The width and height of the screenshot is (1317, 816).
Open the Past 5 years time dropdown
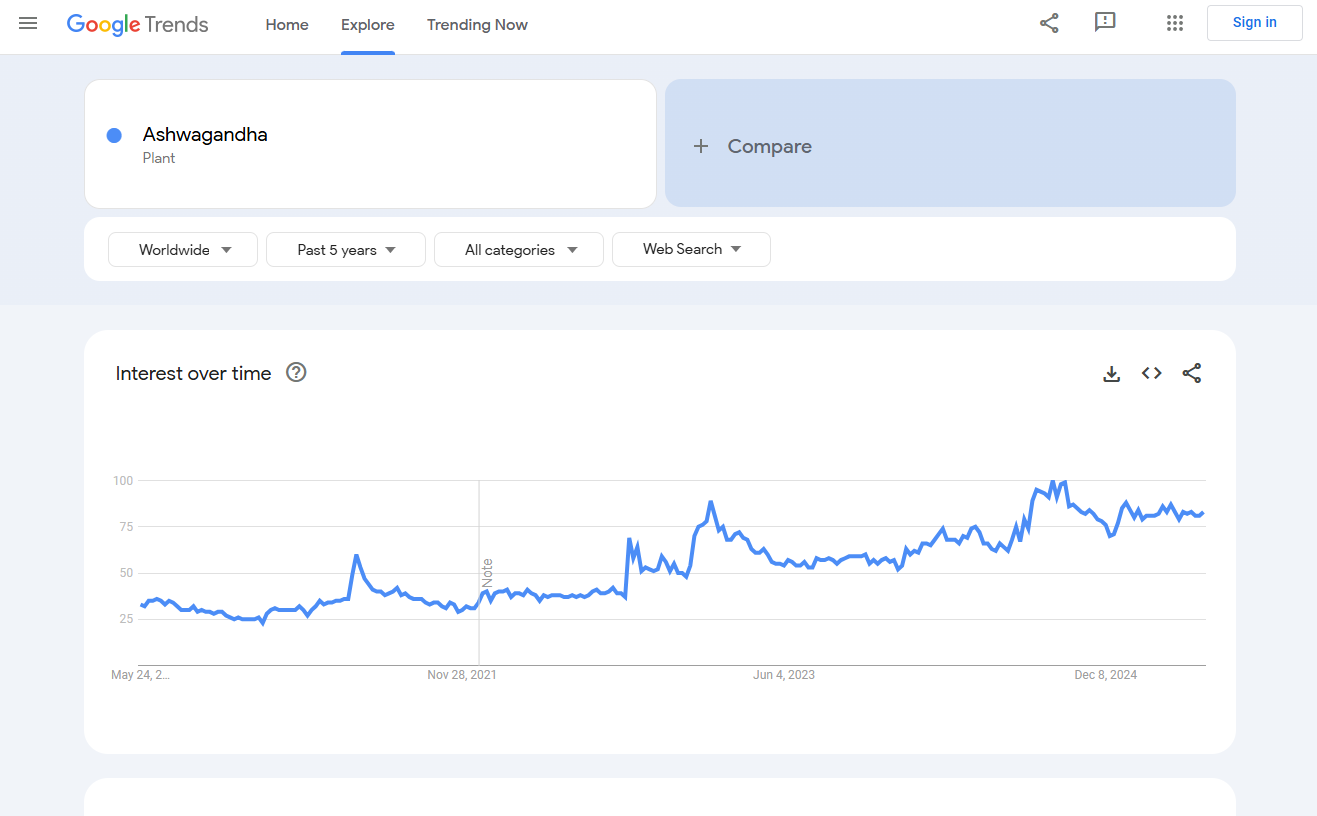(x=346, y=250)
